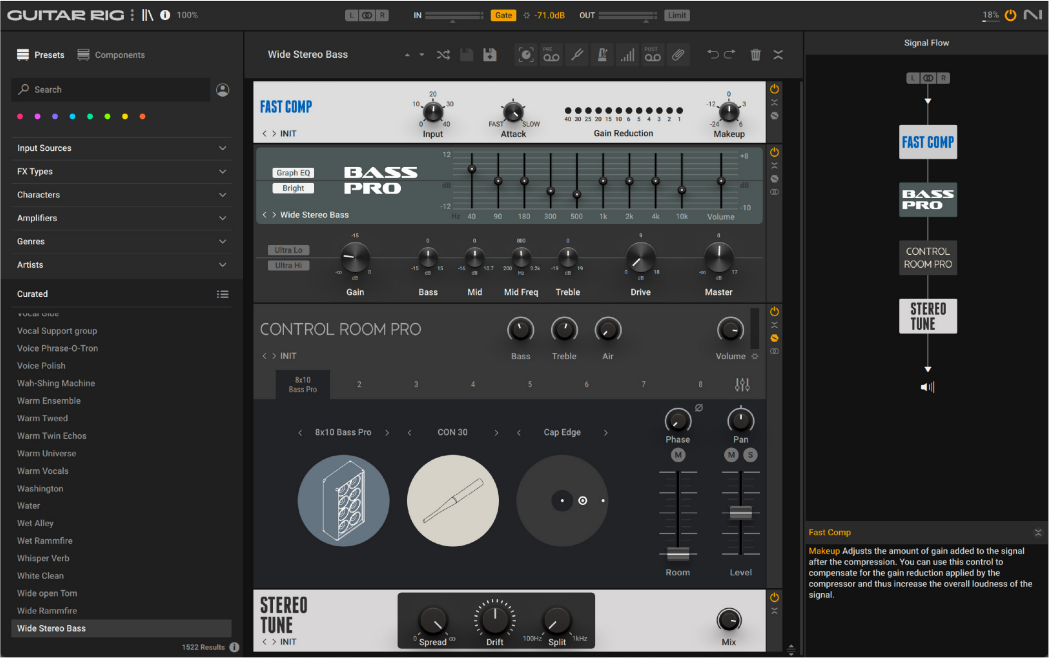This screenshot has height=658, width=1049.
Task: Open the metronome tool
Action: (x=602, y=55)
